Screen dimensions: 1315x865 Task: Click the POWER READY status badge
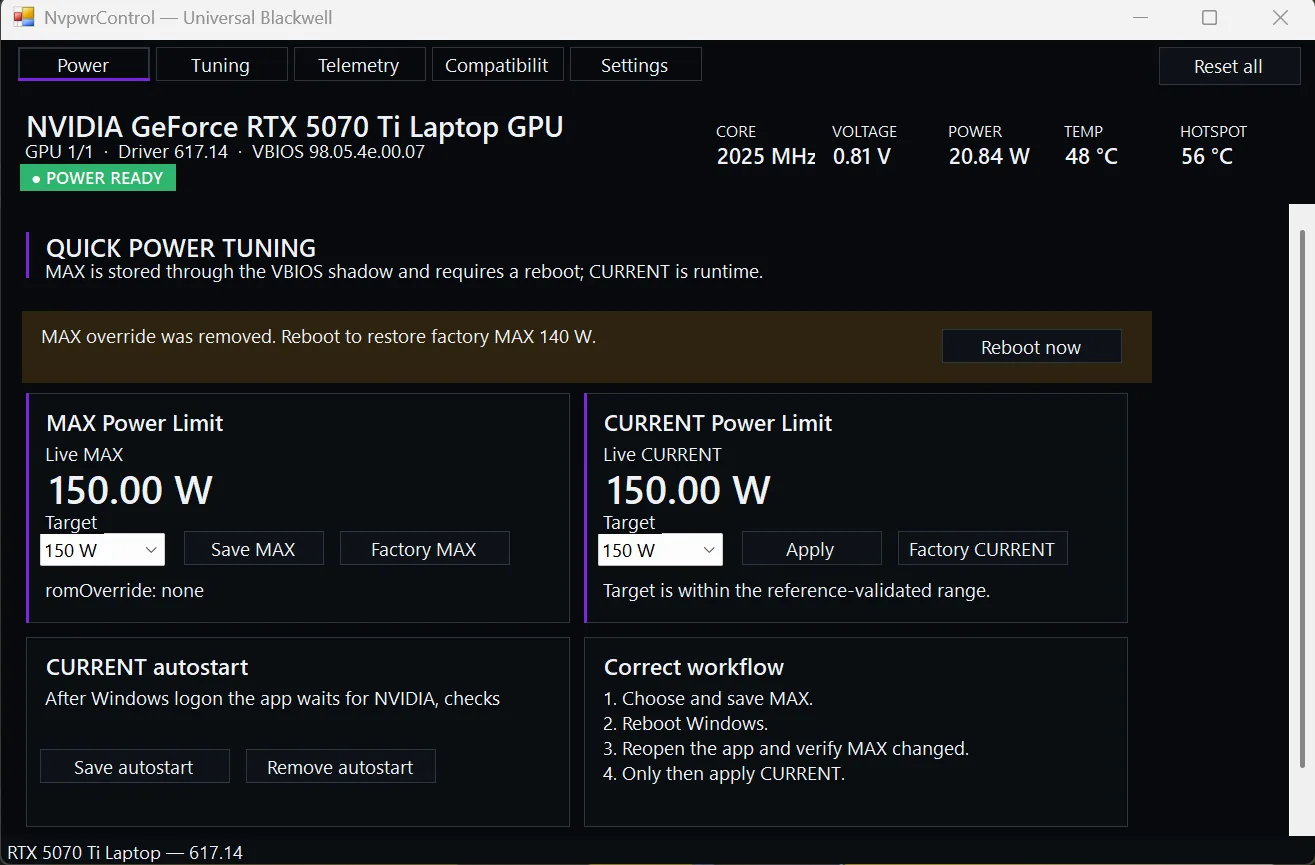coord(98,178)
